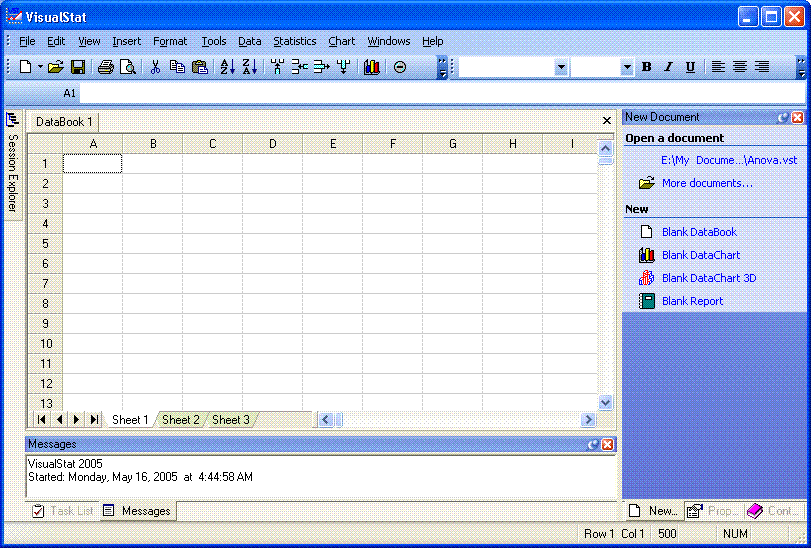Viewport: 811px width, 548px height.
Task: Expand the standard toolbar overflow chevron
Action: click(442, 67)
